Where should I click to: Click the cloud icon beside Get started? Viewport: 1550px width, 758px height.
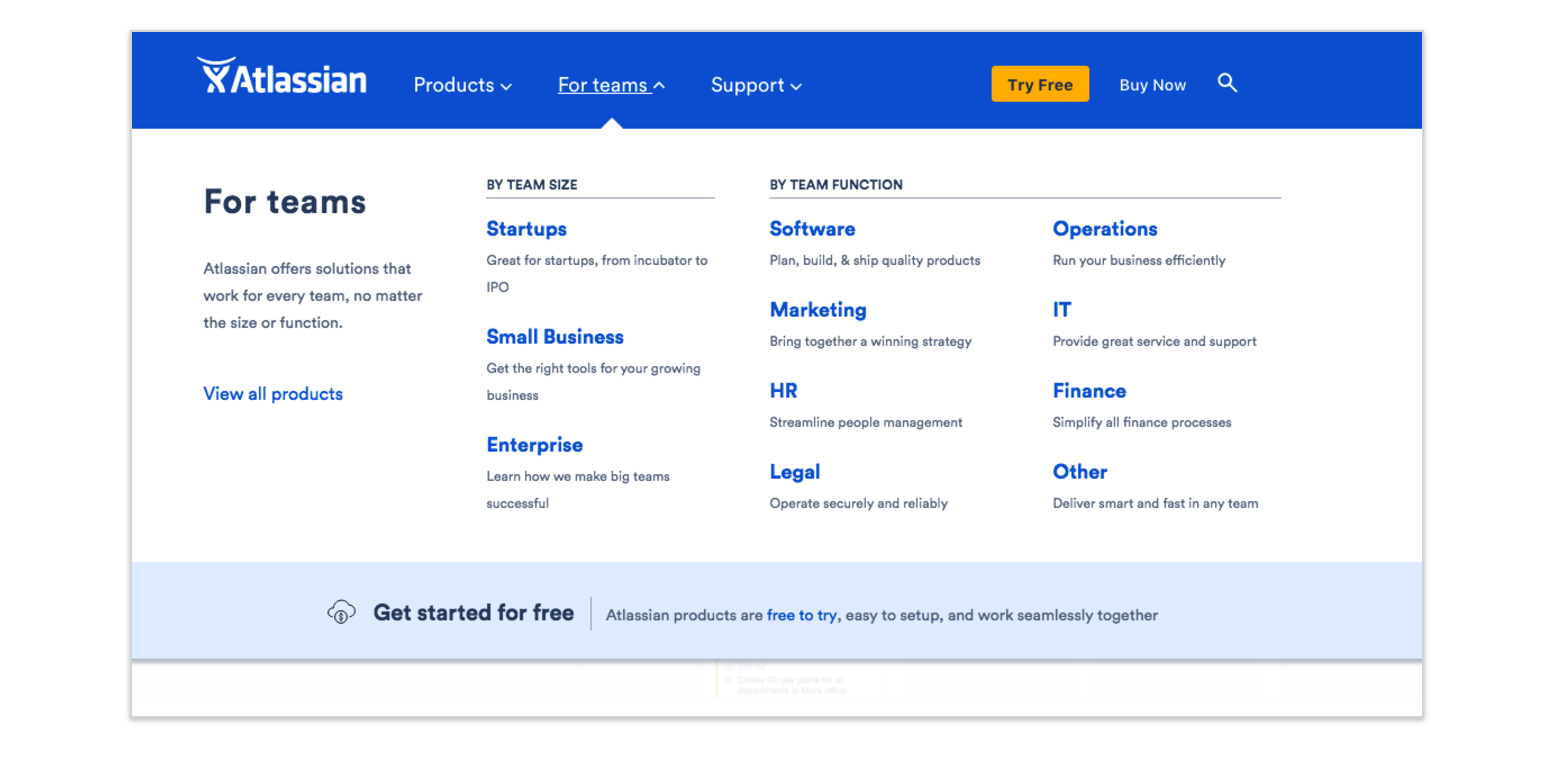[342, 612]
